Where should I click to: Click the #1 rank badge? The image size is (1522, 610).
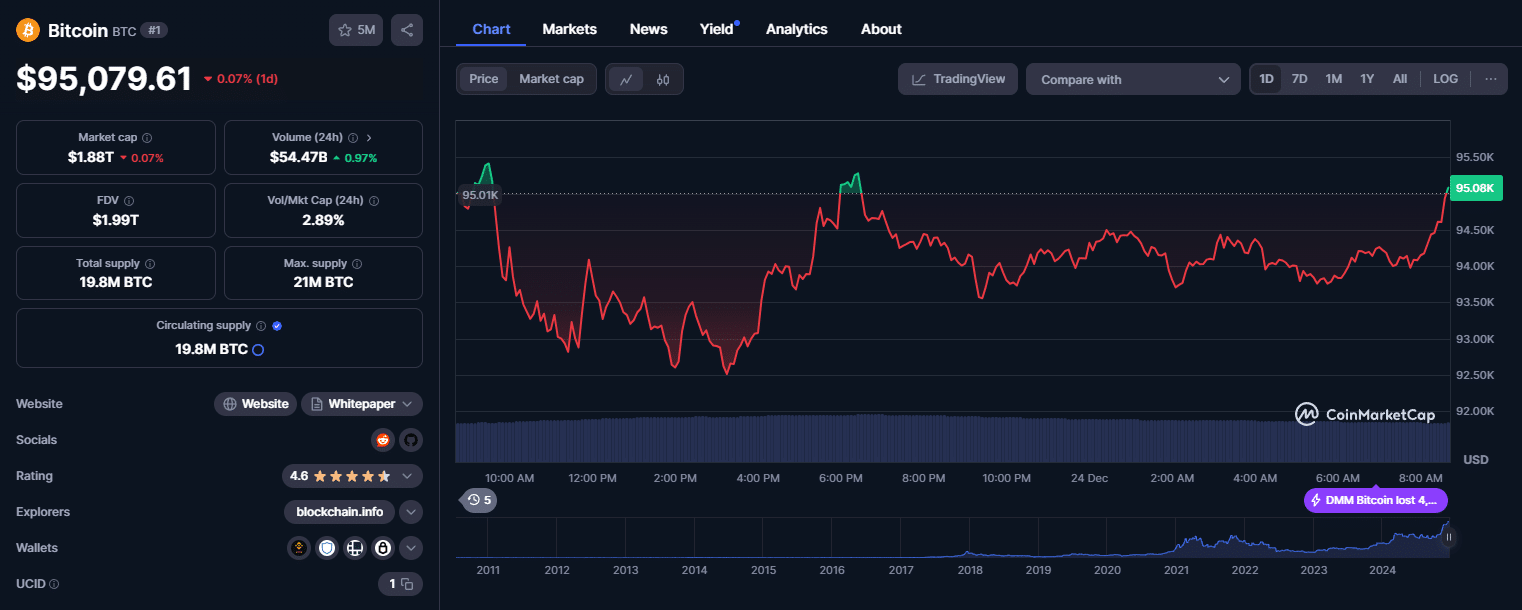click(x=154, y=30)
